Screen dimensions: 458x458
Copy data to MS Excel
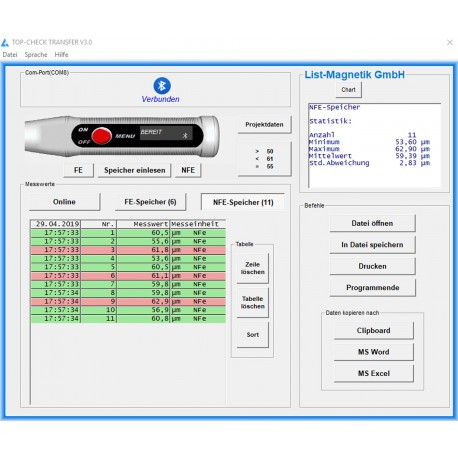374,373
